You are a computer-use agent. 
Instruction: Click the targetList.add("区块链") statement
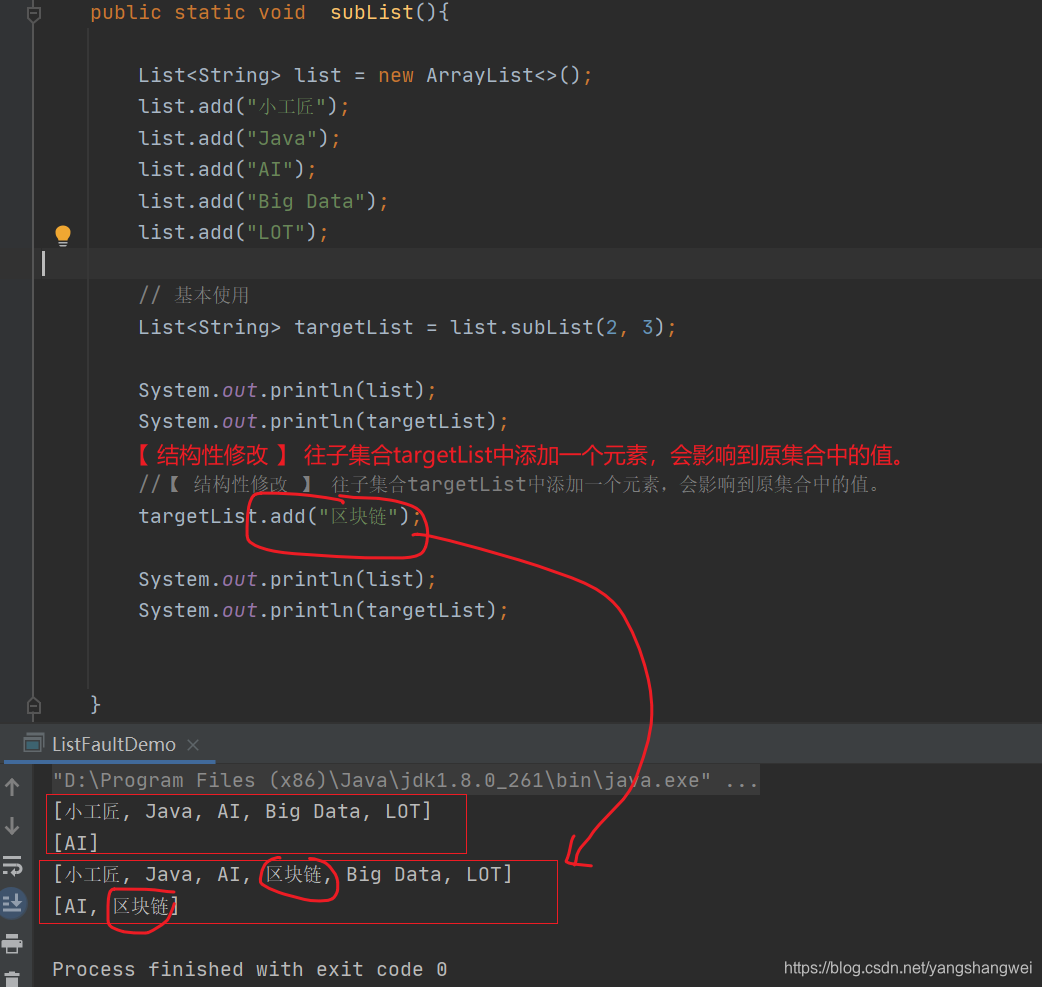pyautogui.click(x=279, y=516)
